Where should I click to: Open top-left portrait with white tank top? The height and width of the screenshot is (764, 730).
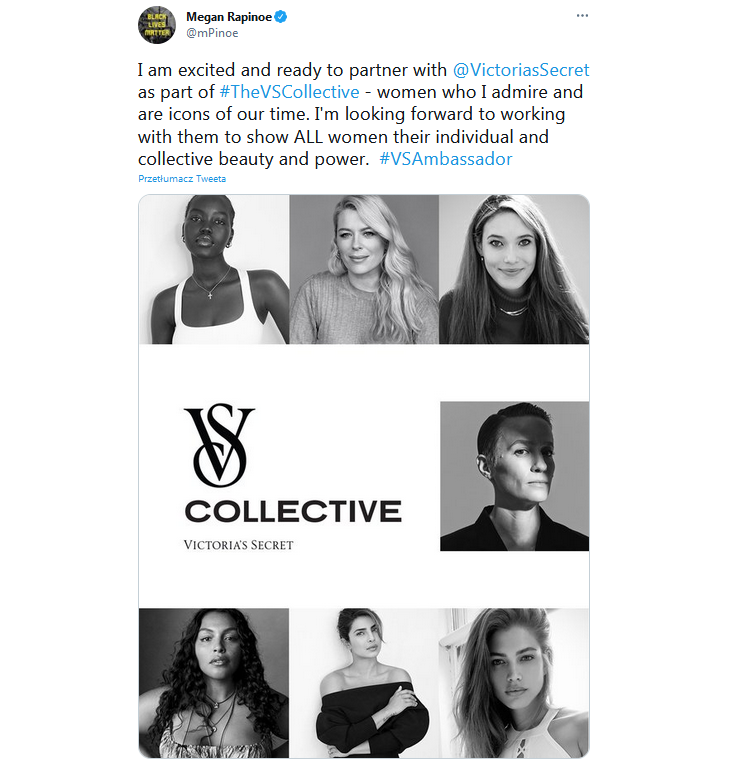tap(214, 269)
